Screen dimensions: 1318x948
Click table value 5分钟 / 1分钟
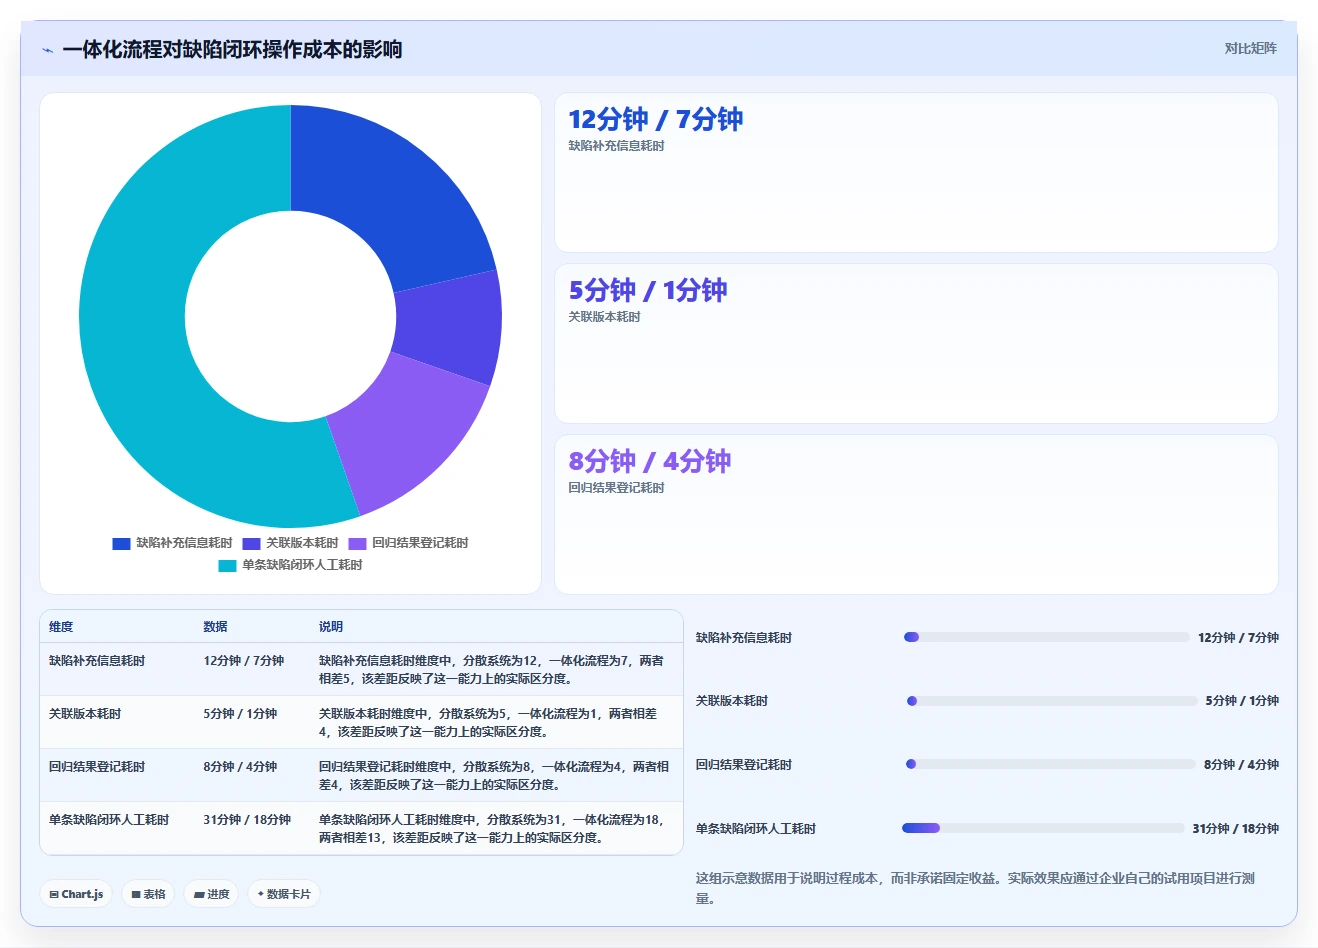[240, 714]
